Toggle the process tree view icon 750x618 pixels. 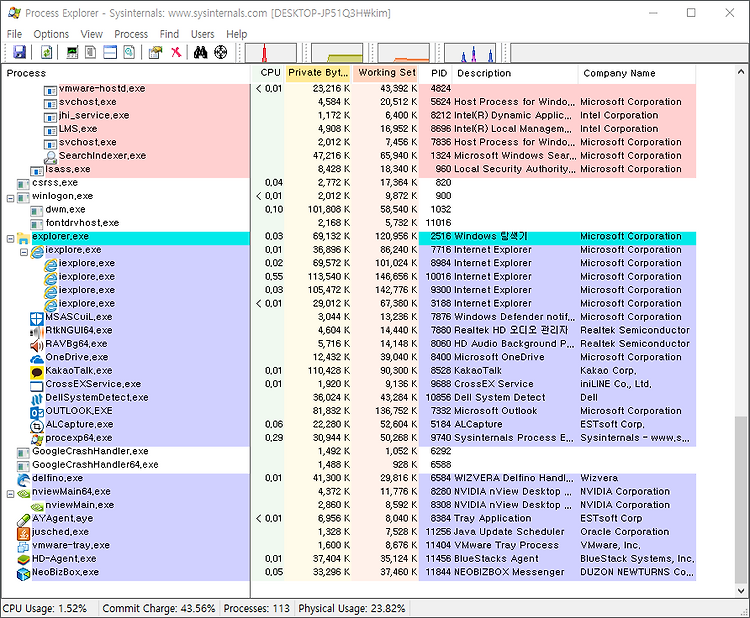pyautogui.click(x=90, y=52)
